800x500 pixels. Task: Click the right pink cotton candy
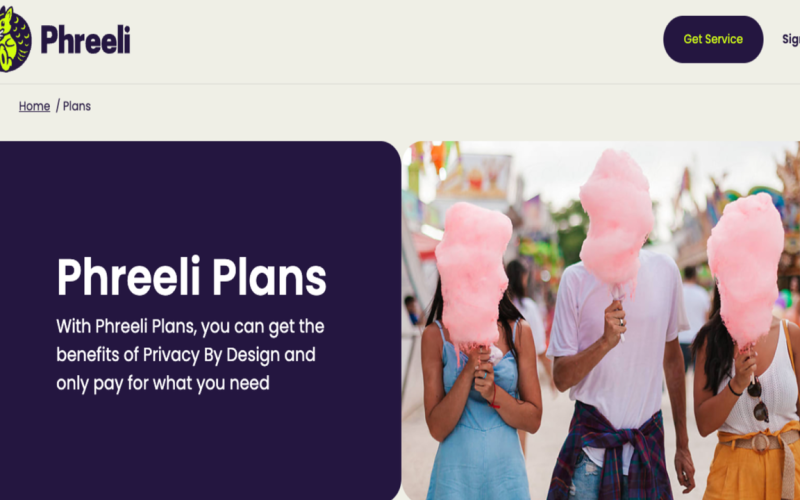pos(745,268)
